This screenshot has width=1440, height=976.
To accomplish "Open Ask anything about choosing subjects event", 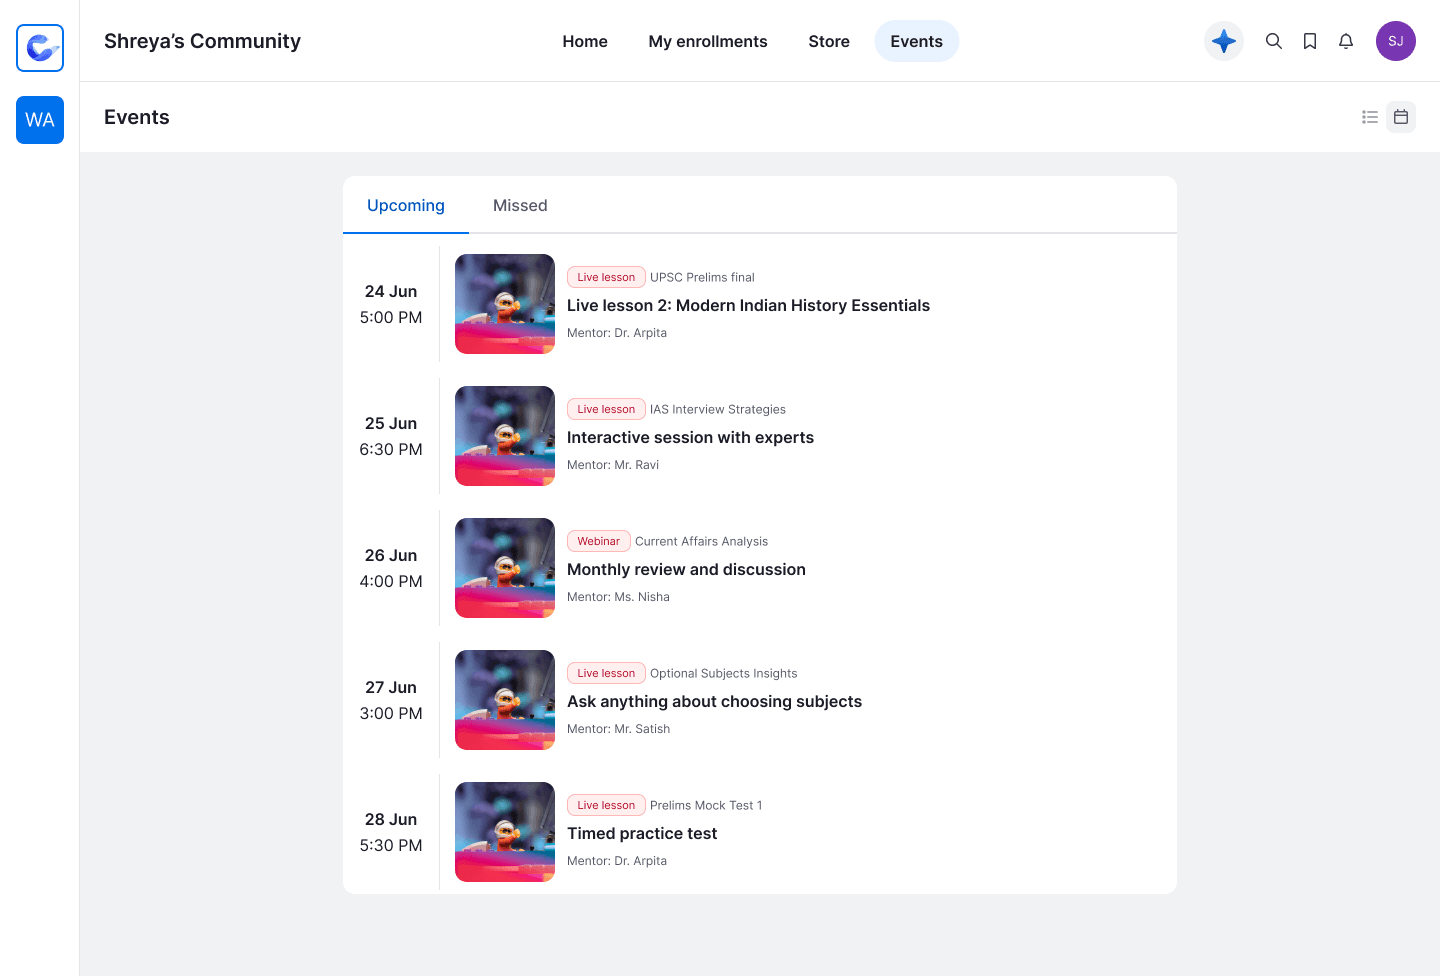I will point(714,701).
